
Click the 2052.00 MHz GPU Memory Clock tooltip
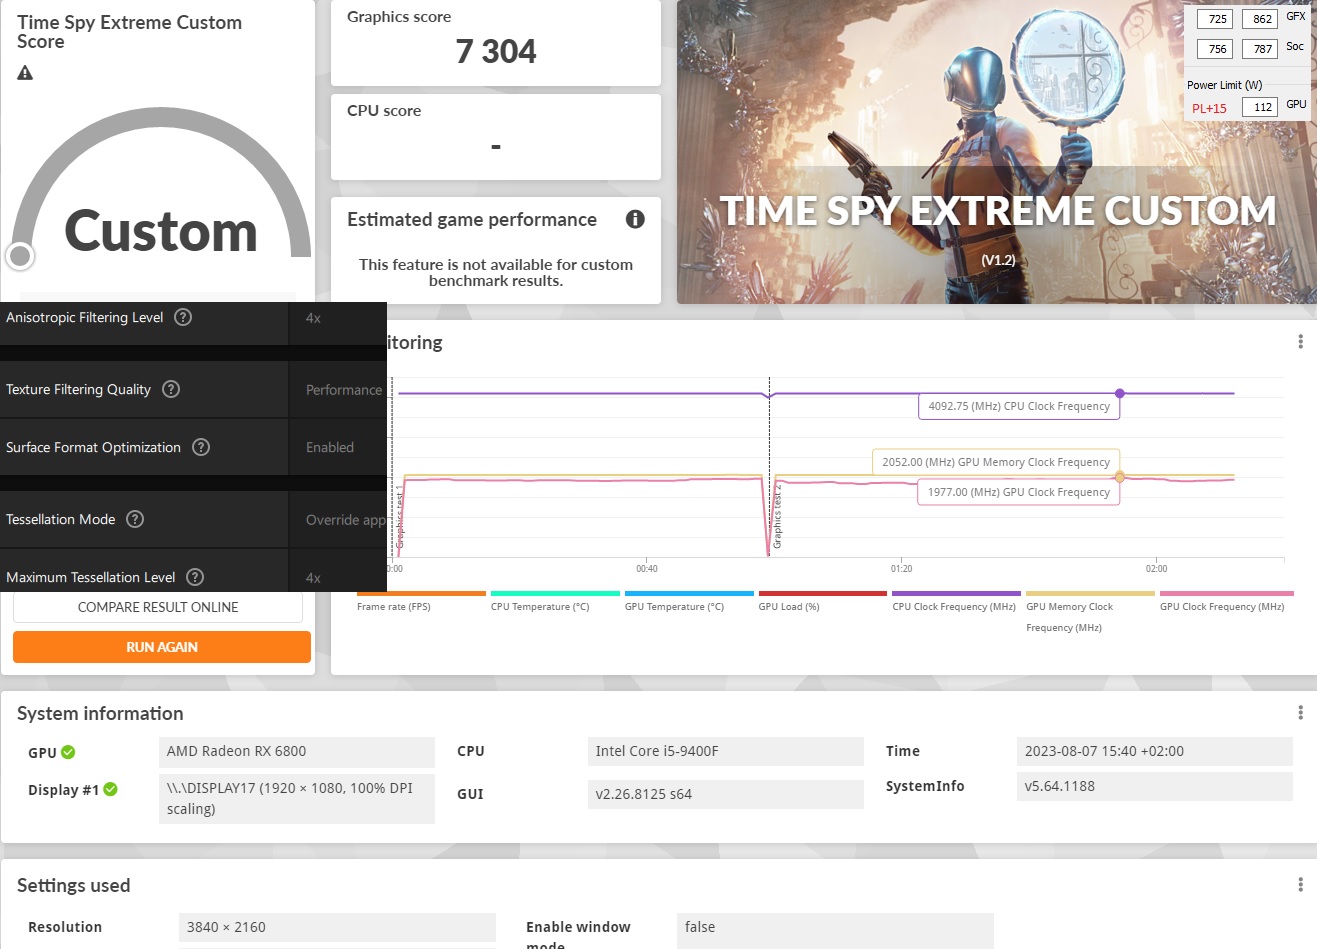point(996,462)
